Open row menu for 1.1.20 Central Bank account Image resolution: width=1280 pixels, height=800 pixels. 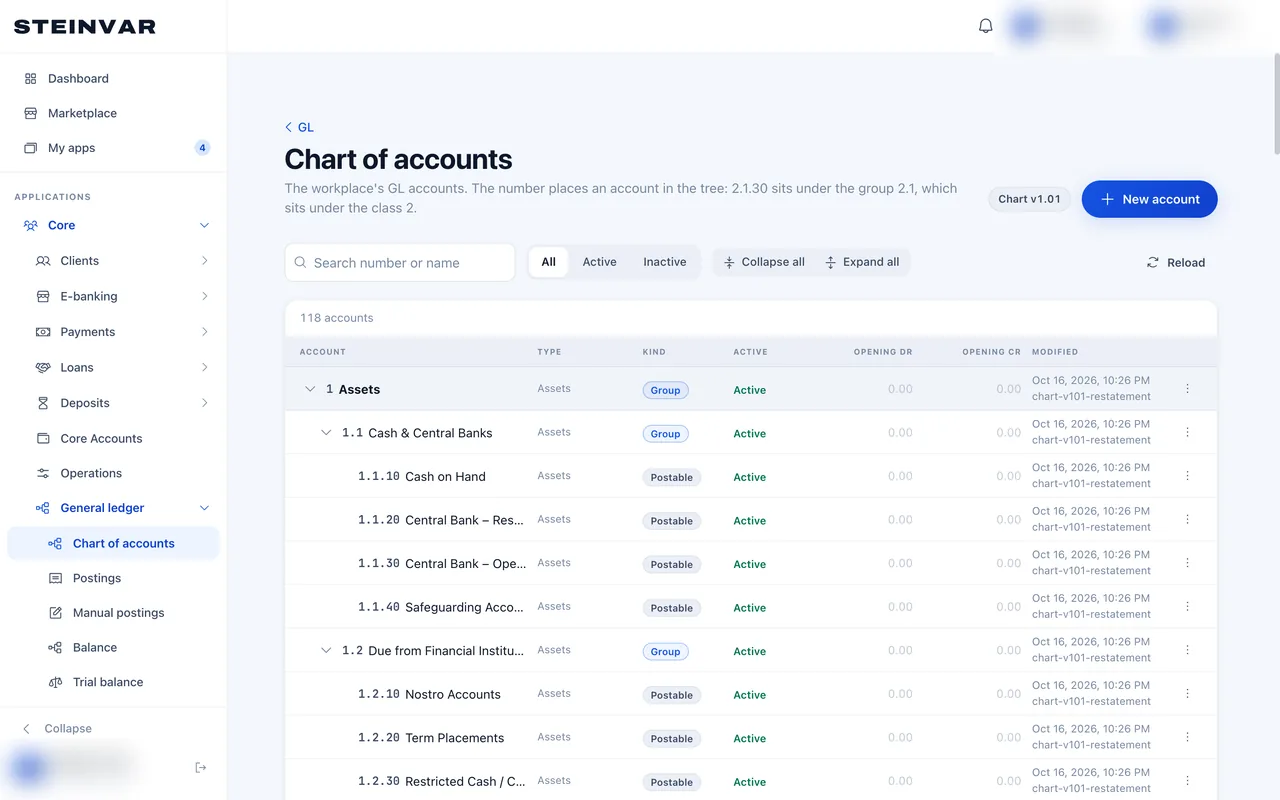[1187, 520]
